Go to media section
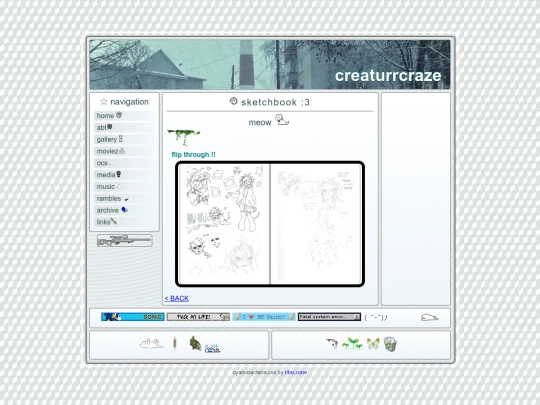The image size is (540, 405). click(x=124, y=175)
